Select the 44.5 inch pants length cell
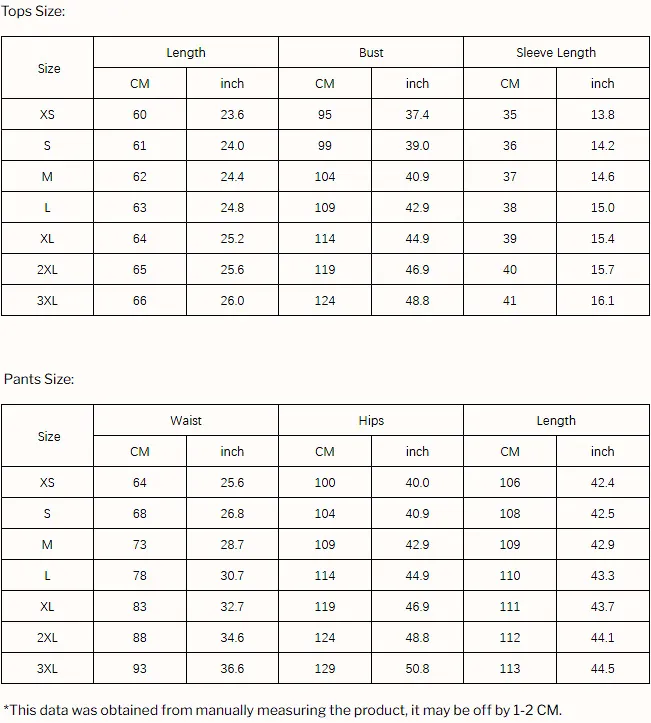Image resolution: width=651 pixels, height=723 pixels. [x=602, y=669]
